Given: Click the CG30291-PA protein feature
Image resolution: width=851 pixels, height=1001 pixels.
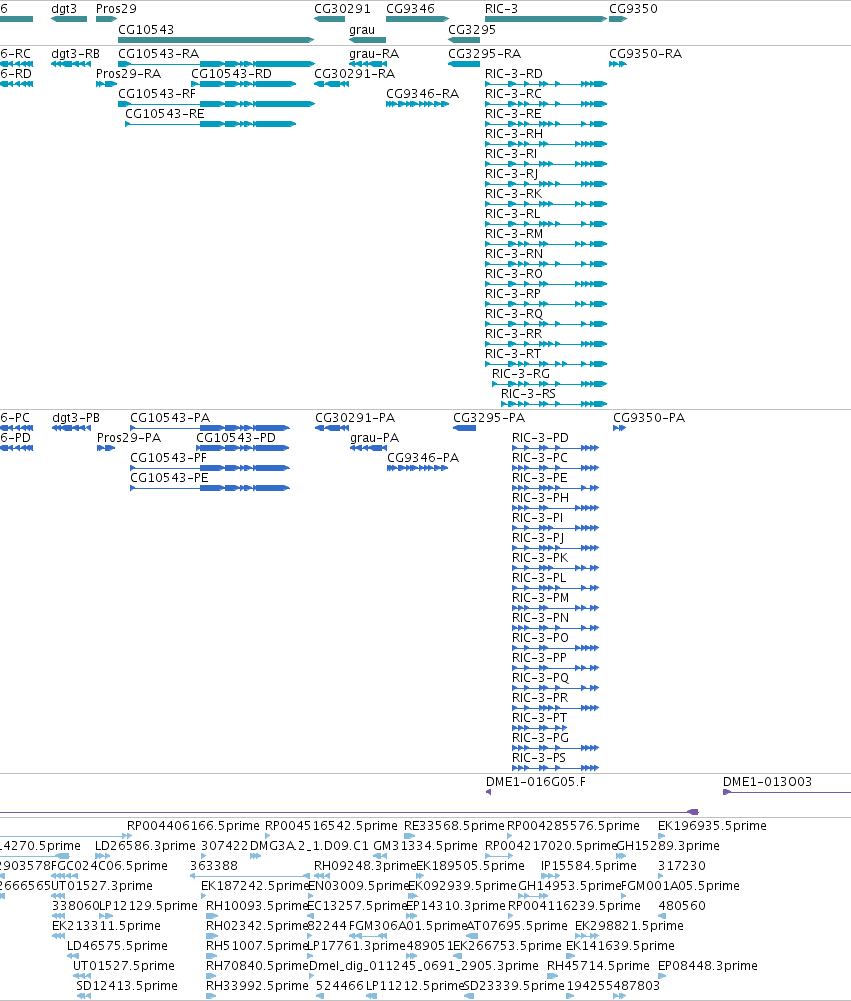Looking at the screenshot, I should pos(332,428).
